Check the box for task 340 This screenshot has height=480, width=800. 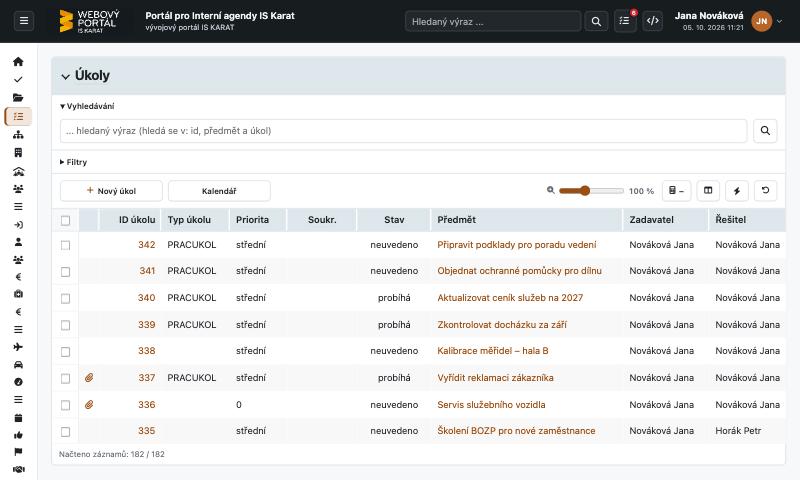pos(65,298)
